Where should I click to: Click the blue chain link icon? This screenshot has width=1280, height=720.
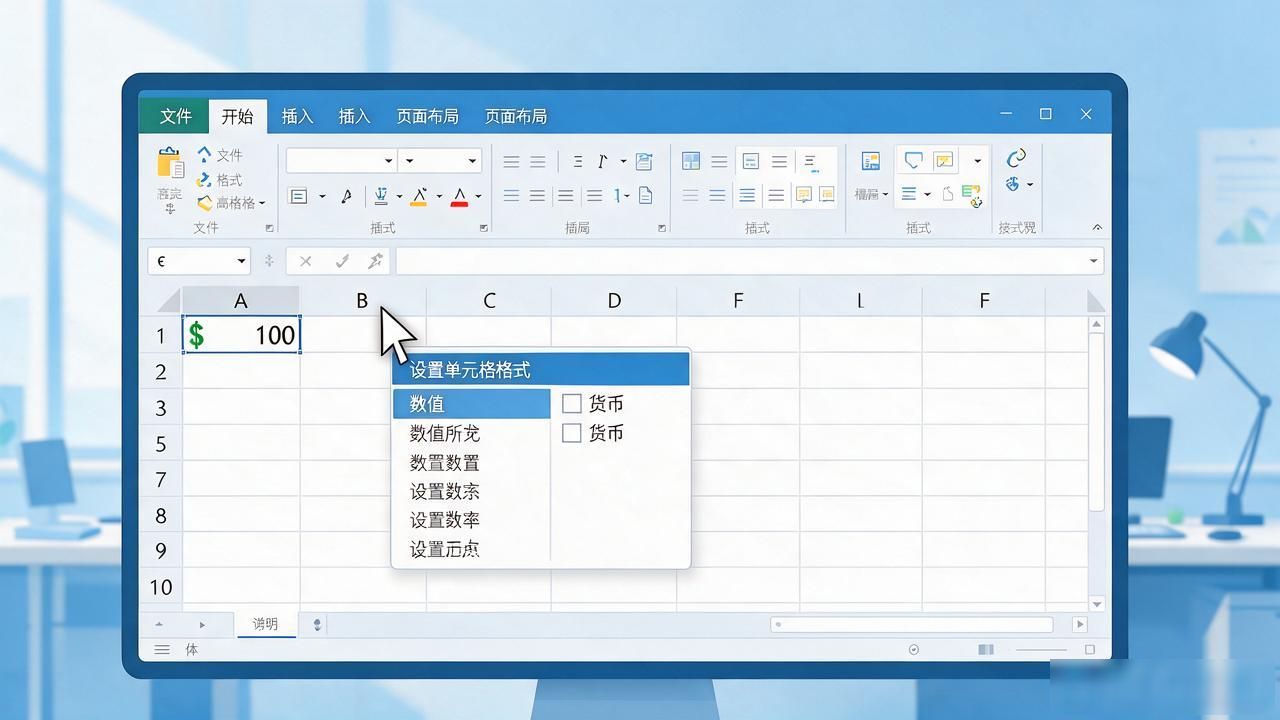tap(1016, 158)
